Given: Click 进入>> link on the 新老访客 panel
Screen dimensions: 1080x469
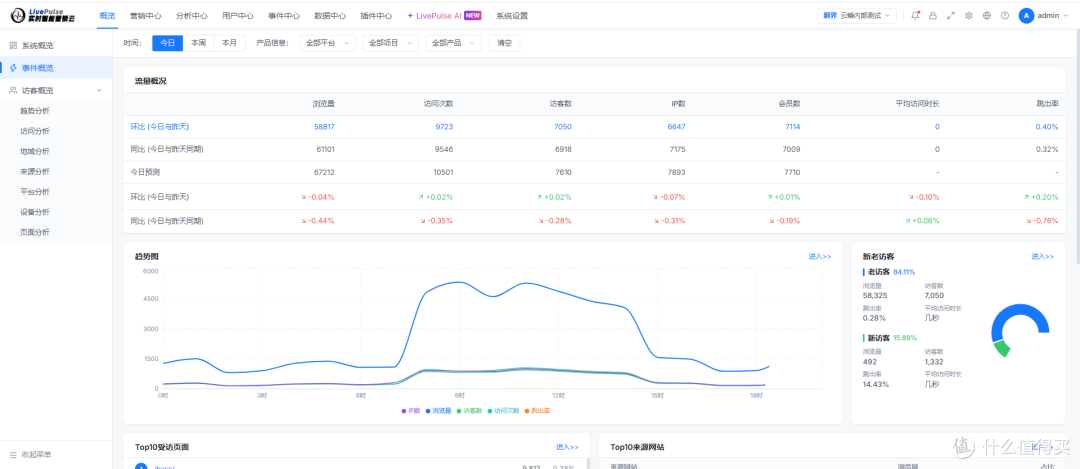Looking at the screenshot, I should coord(1042,256).
